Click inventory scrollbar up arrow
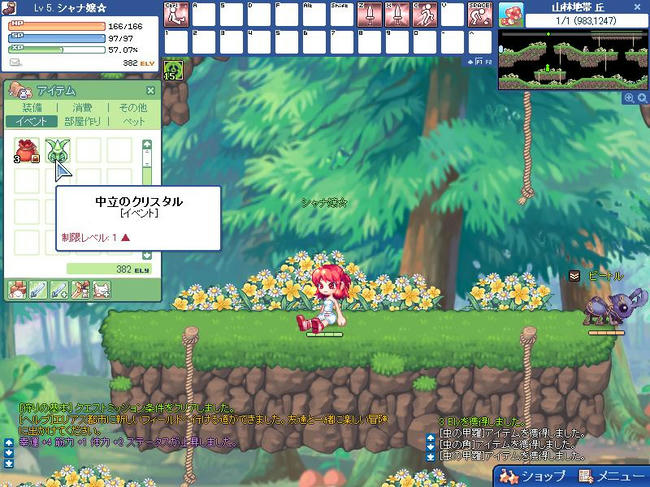This screenshot has width=650, height=487. 147,144
